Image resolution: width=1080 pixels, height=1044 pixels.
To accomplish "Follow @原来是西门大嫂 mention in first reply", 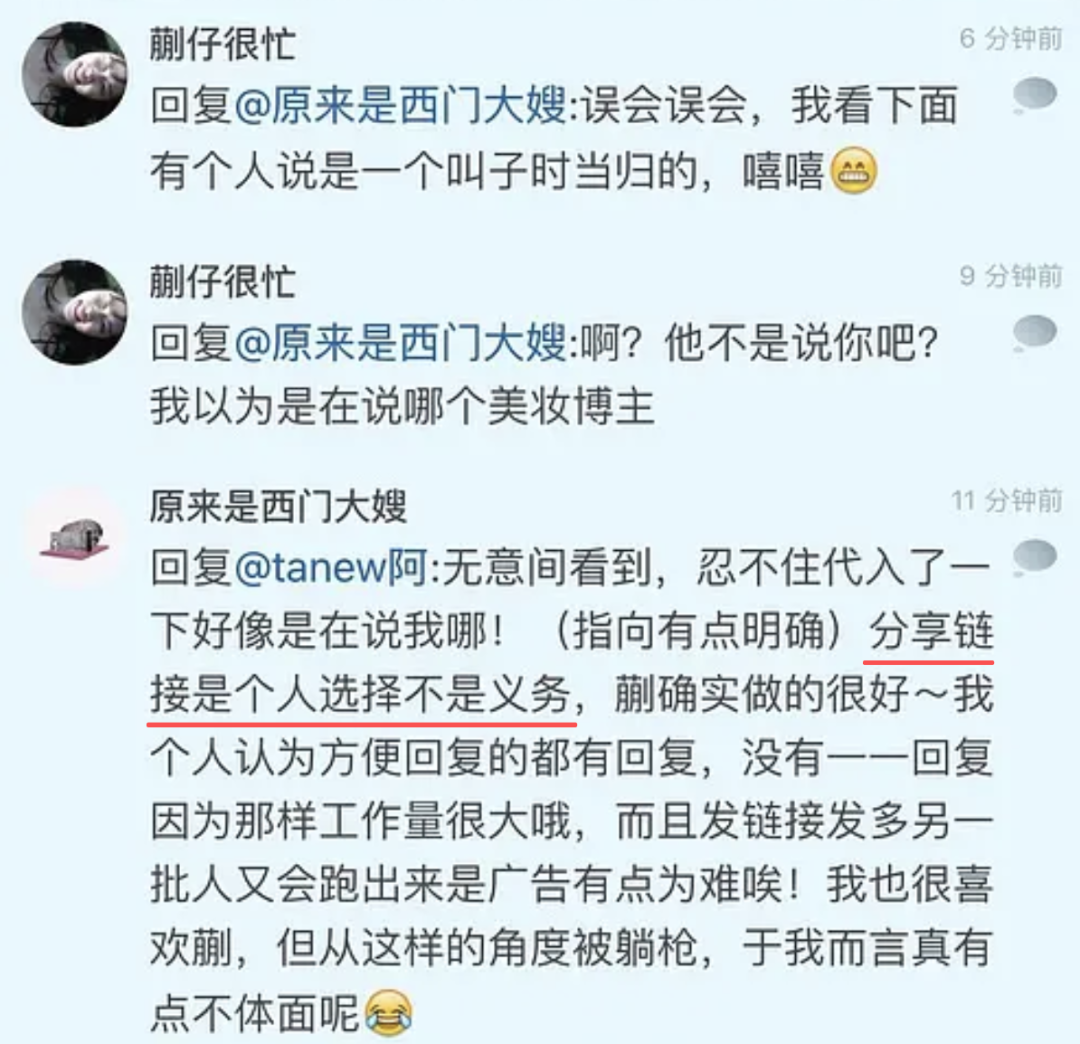I will pos(401,105).
